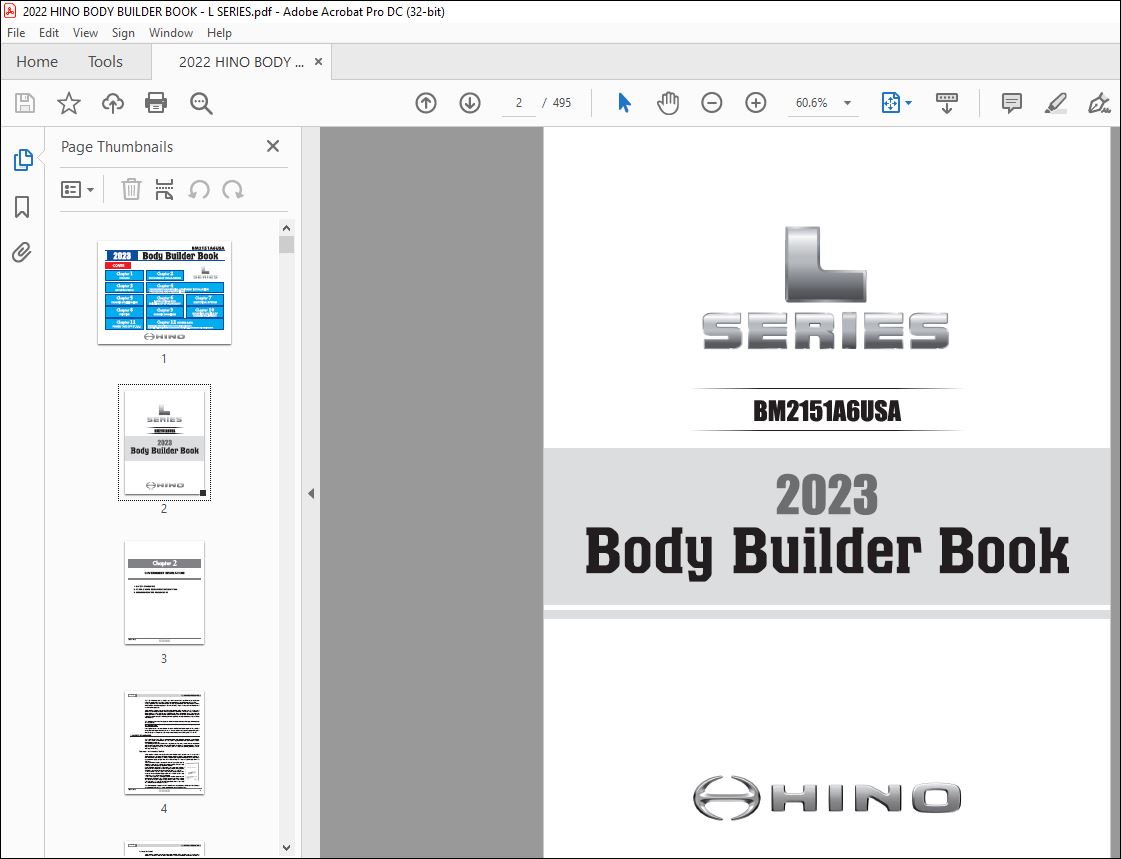Open the find text magnifier icon
Viewport: 1121px width, 859px height.
(x=201, y=104)
